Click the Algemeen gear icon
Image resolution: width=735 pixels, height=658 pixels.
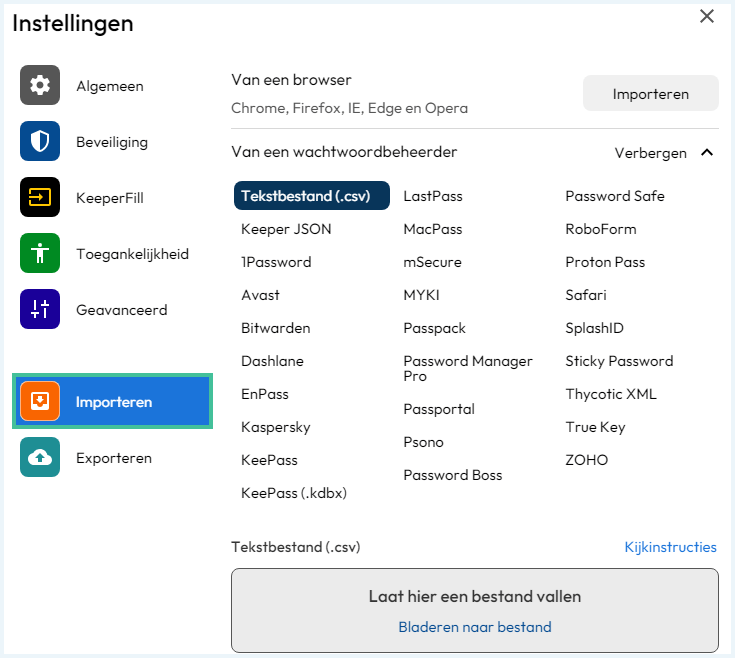point(40,85)
